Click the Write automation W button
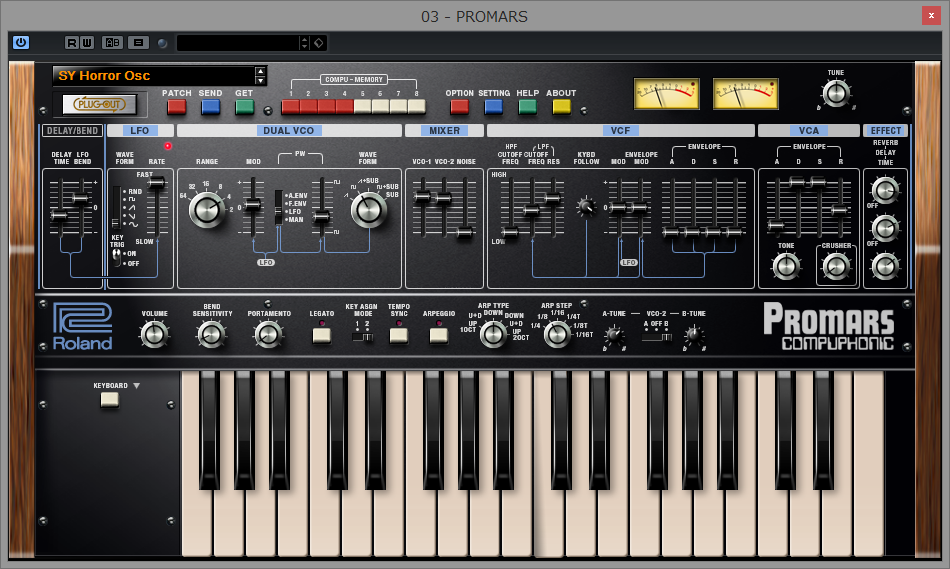Image resolution: width=950 pixels, height=569 pixels. tap(87, 42)
